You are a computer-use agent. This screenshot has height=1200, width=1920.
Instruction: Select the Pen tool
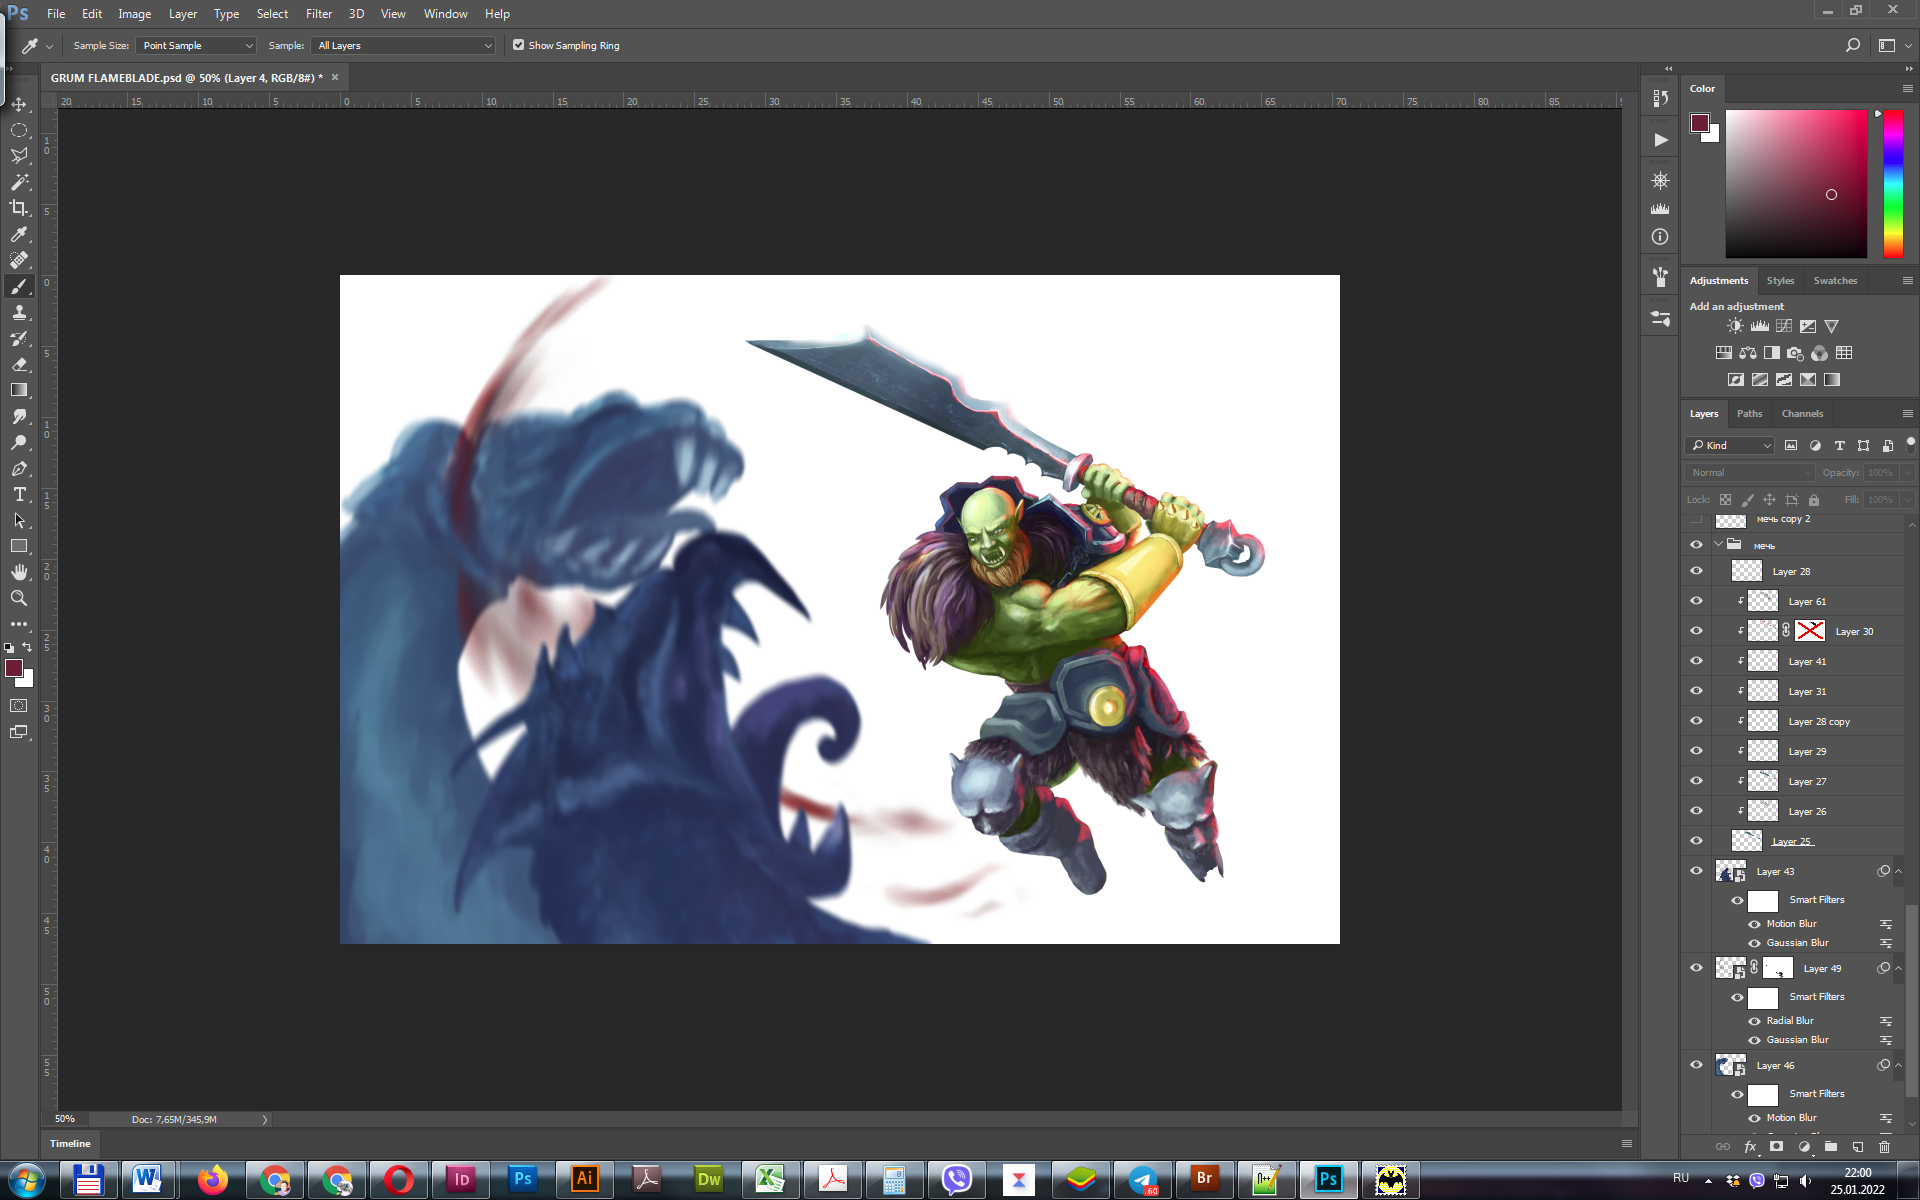19,469
